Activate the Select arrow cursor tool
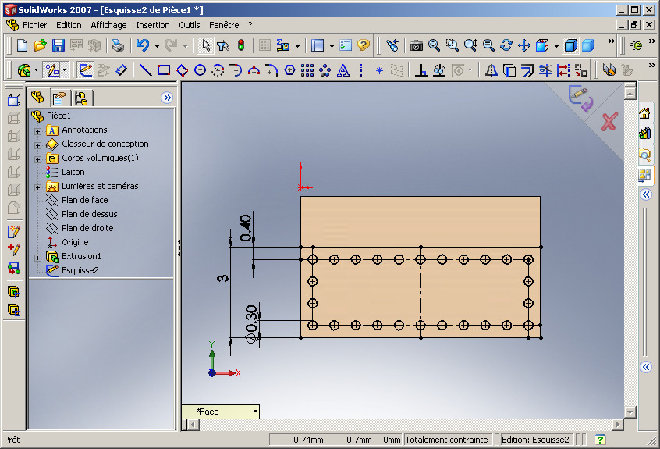The width and height of the screenshot is (660, 449). 206,45
